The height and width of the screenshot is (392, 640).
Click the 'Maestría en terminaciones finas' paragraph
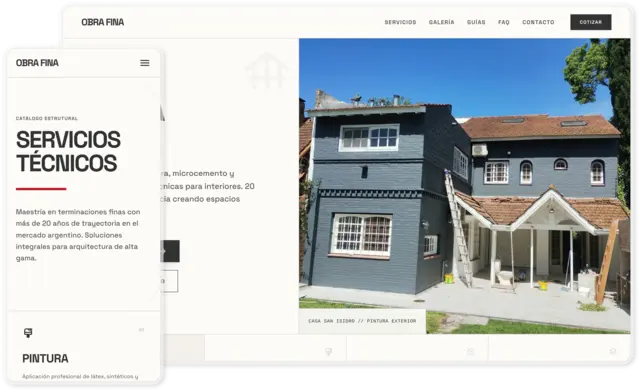(78, 235)
